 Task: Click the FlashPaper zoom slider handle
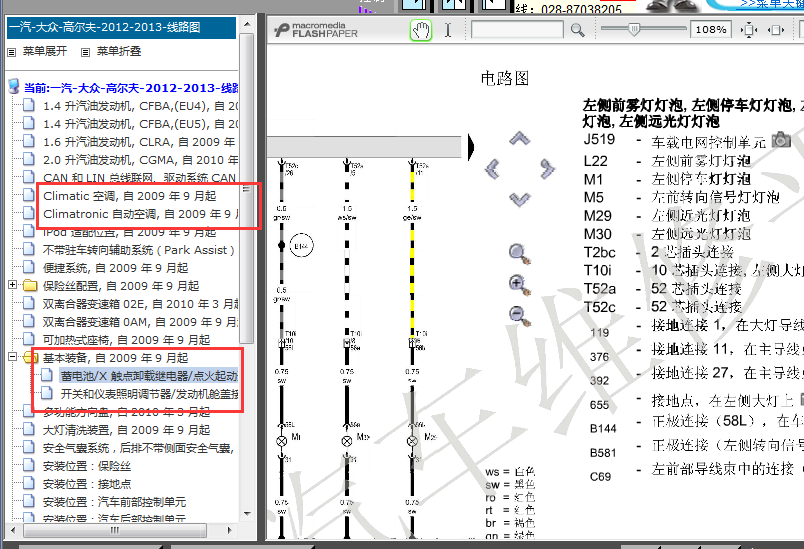pos(634,29)
